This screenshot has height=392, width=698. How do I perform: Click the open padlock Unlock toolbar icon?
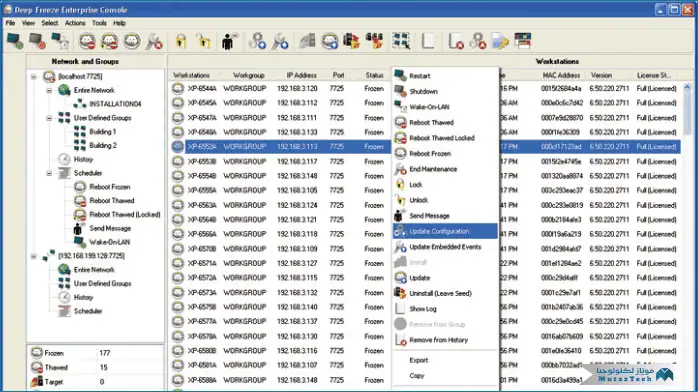203,41
